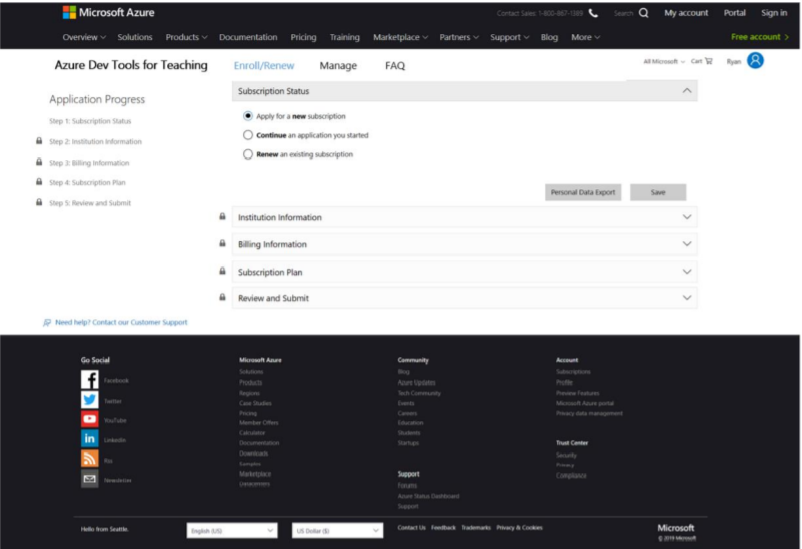
Task: Expand the Institution Information section
Action: pyautogui.click(x=687, y=217)
